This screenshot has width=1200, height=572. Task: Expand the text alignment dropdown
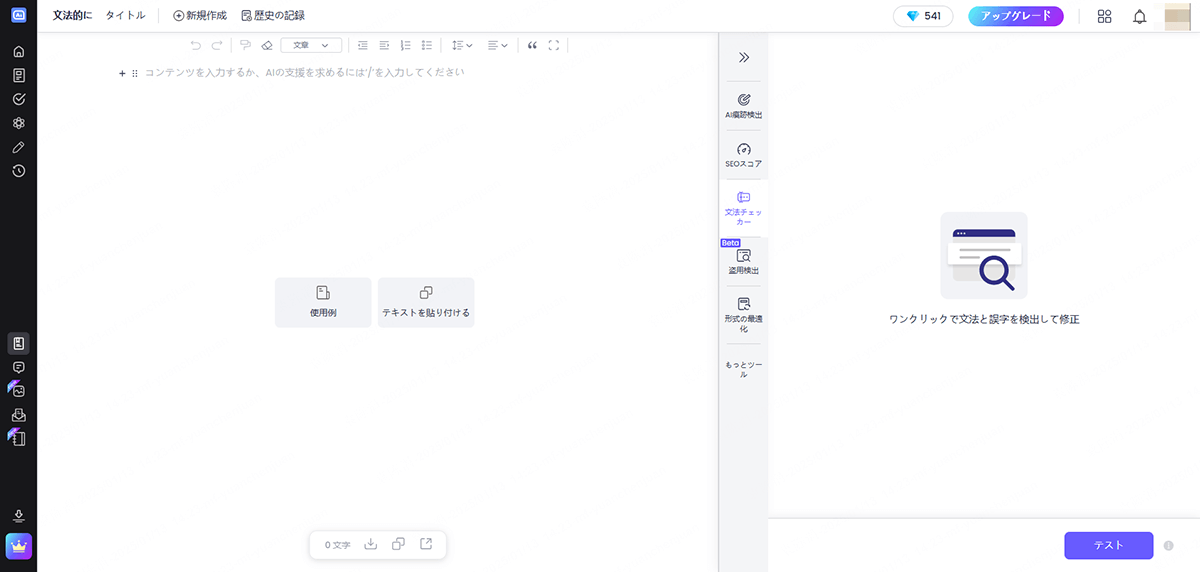[498, 45]
